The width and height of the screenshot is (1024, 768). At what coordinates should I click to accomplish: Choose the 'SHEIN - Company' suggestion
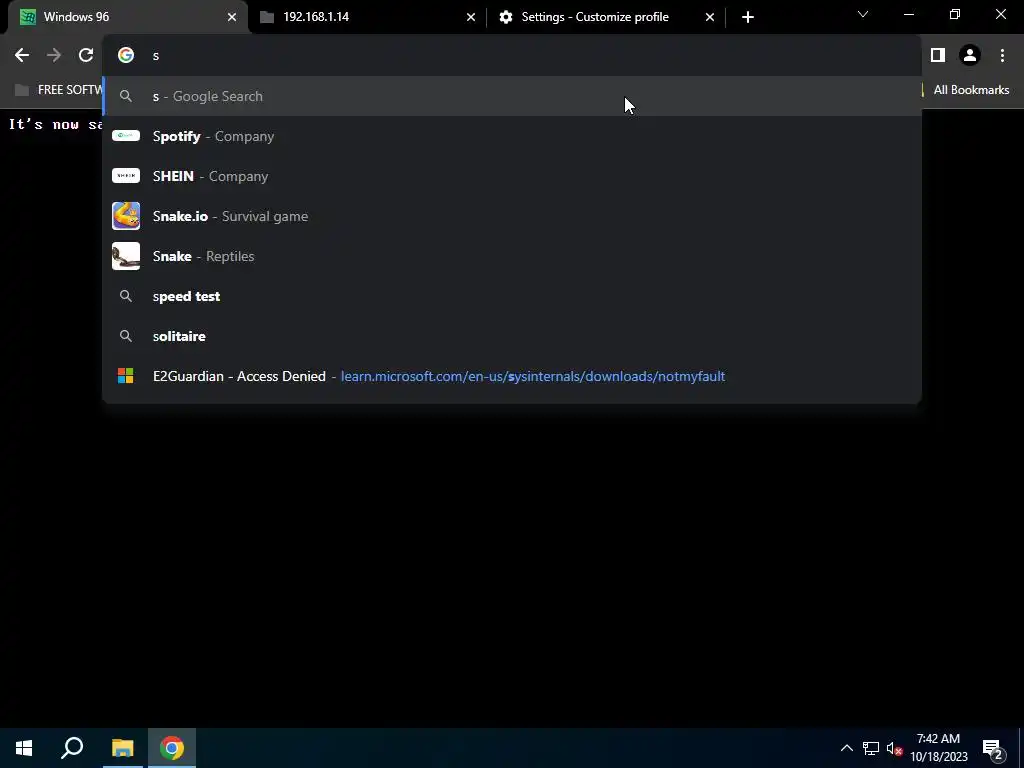pyautogui.click(x=512, y=176)
